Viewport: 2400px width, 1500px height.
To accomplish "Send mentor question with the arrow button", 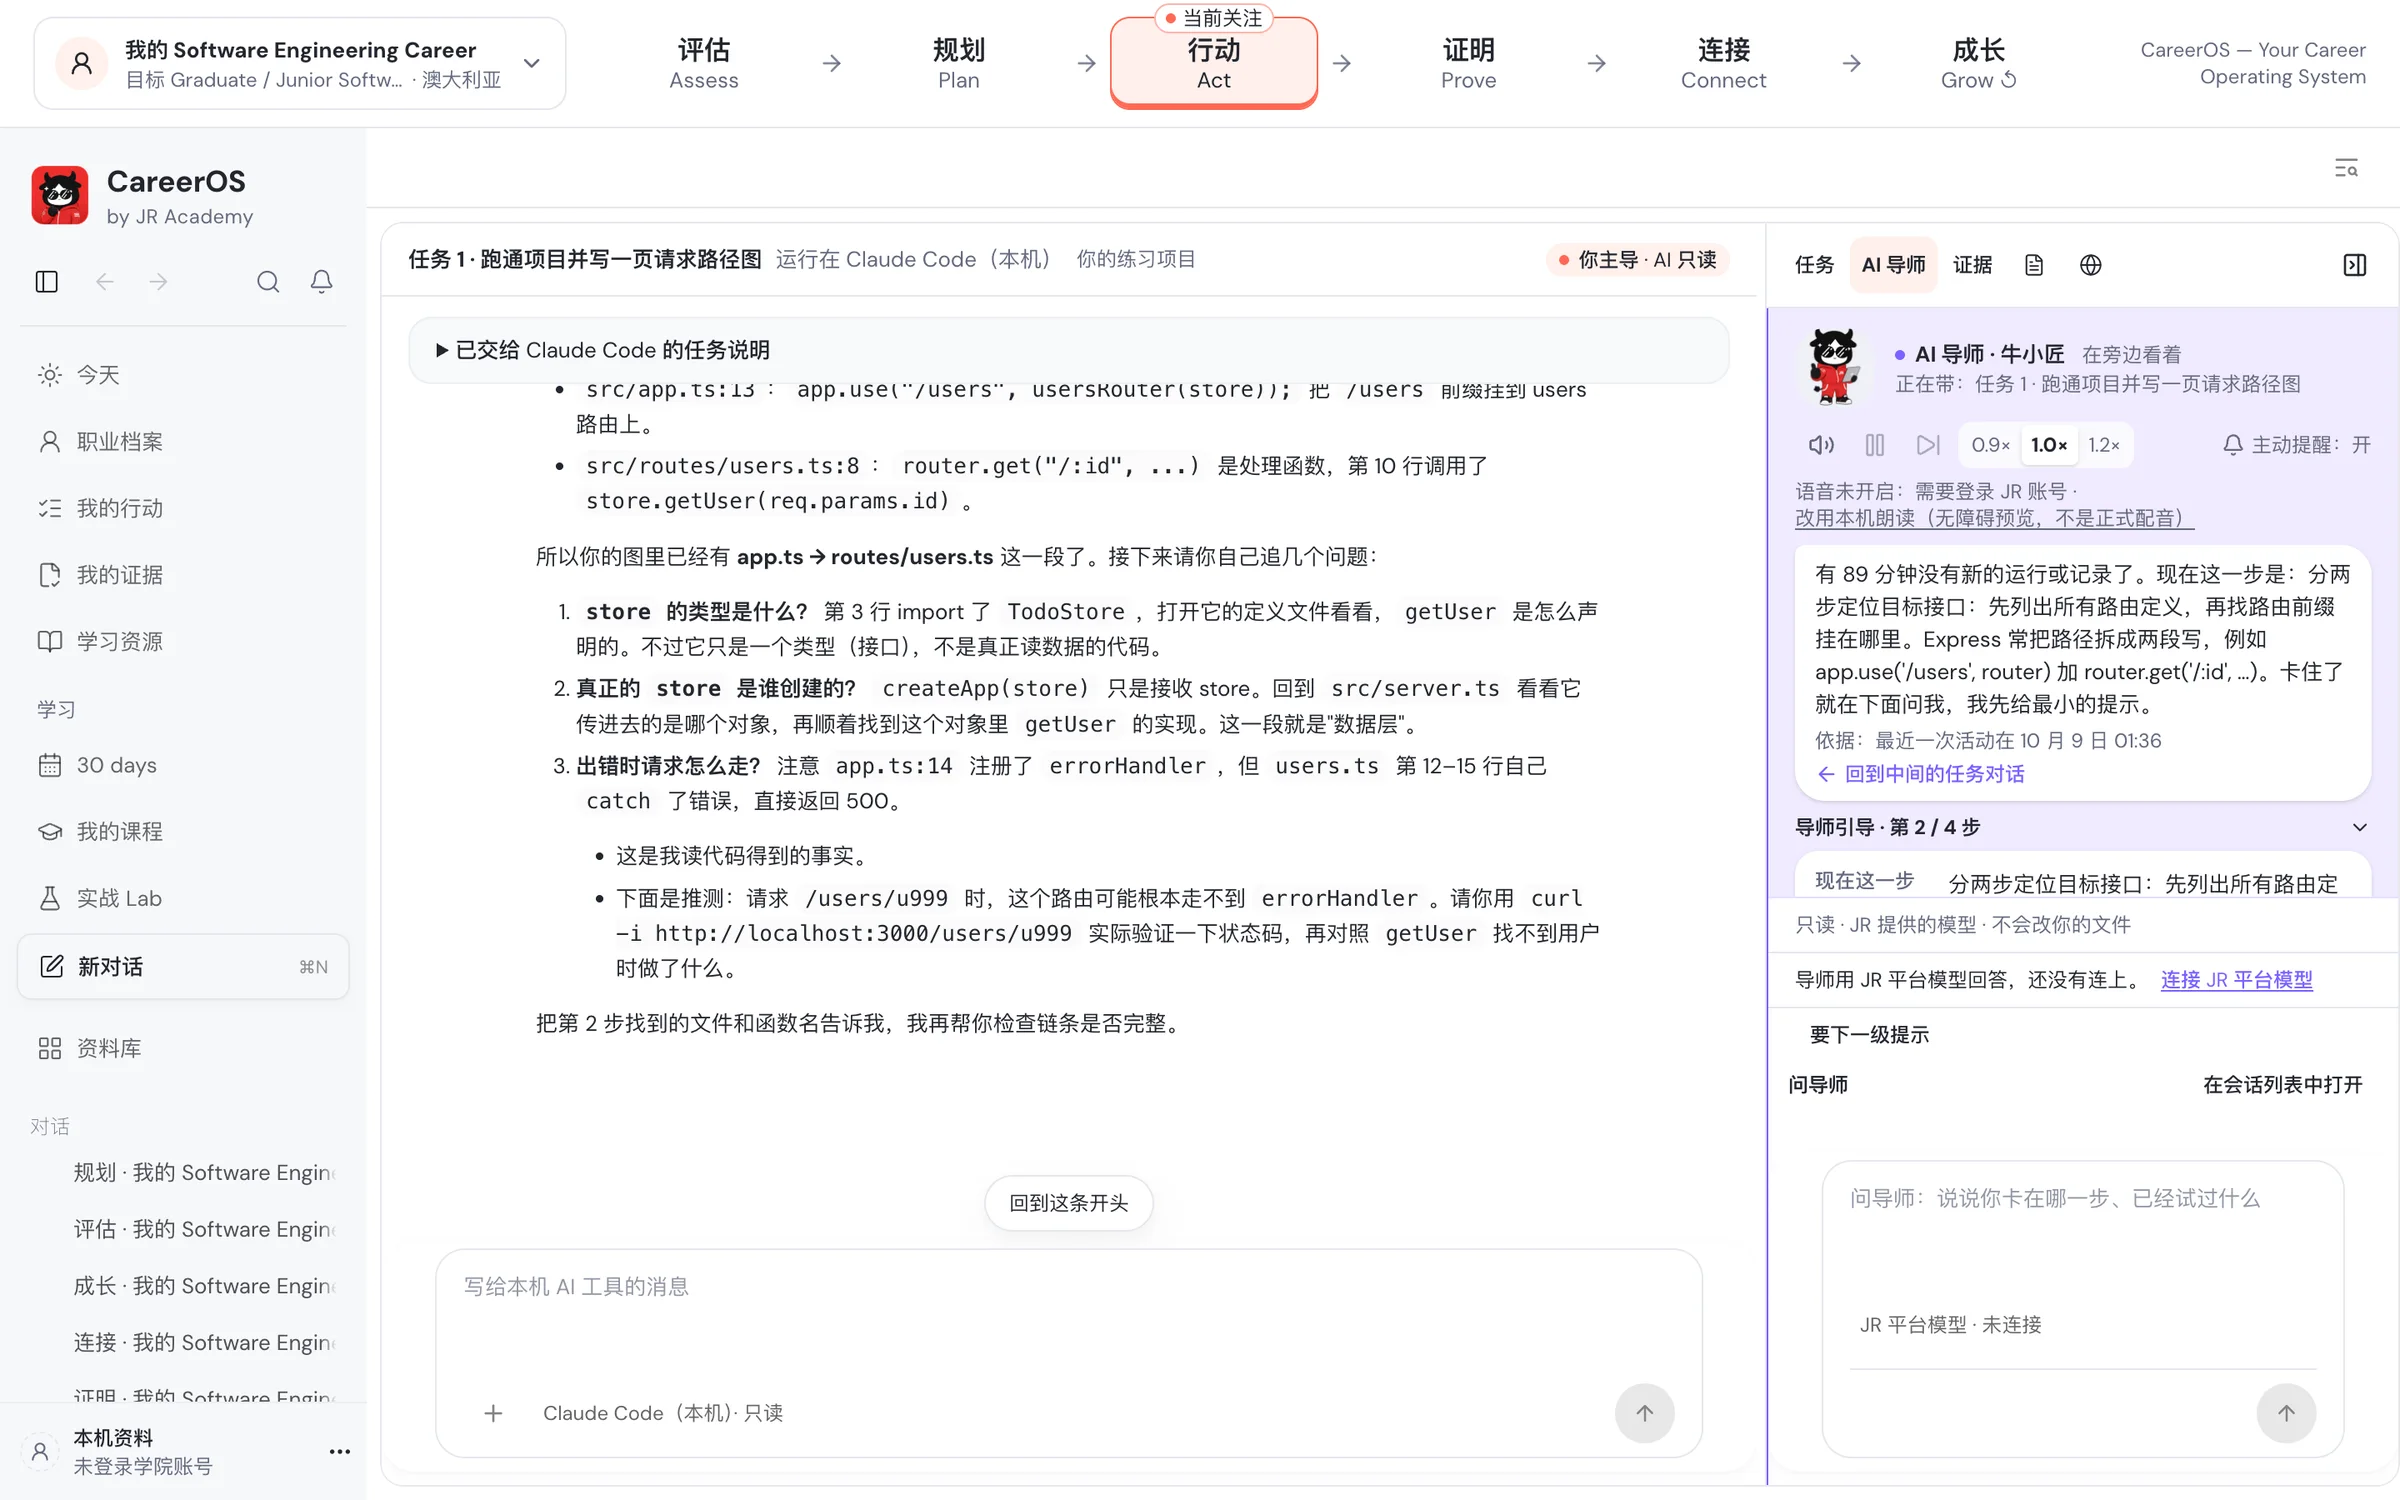I will point(2286,1413).
